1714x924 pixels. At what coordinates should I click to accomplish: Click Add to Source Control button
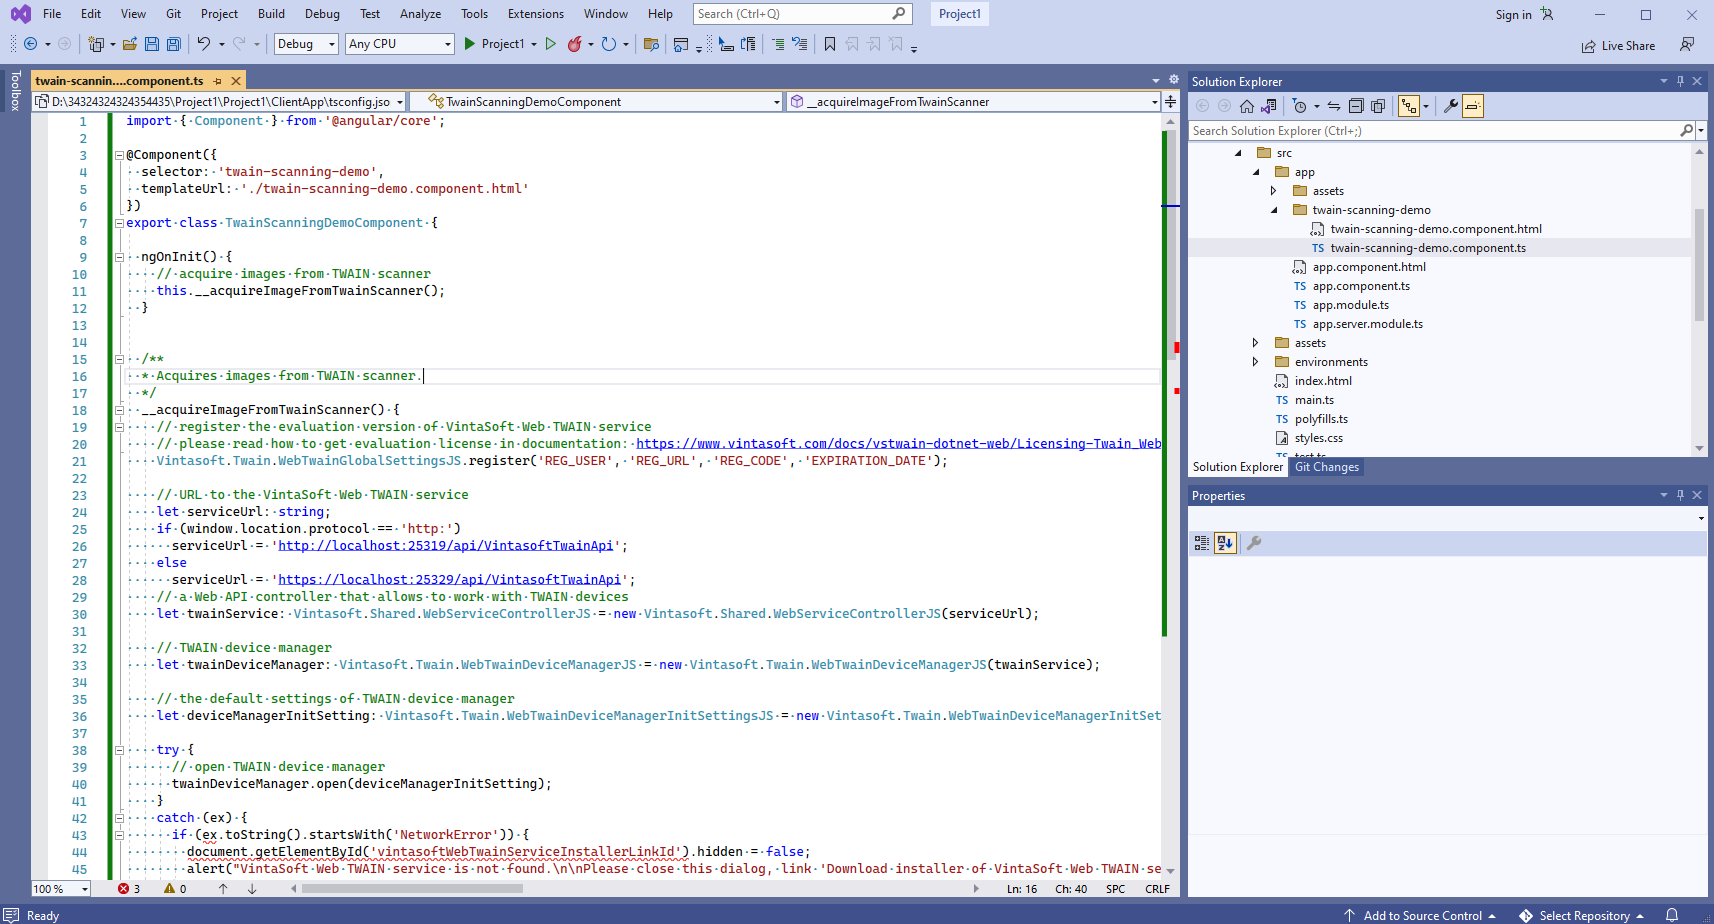tap(1421, 916)
